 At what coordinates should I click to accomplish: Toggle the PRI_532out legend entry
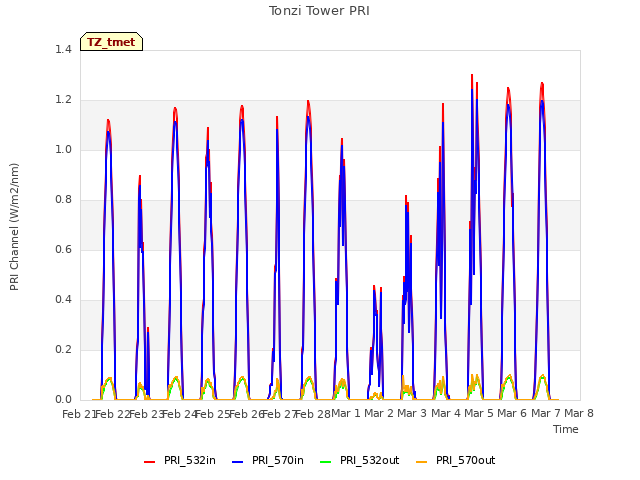point(360,460)
